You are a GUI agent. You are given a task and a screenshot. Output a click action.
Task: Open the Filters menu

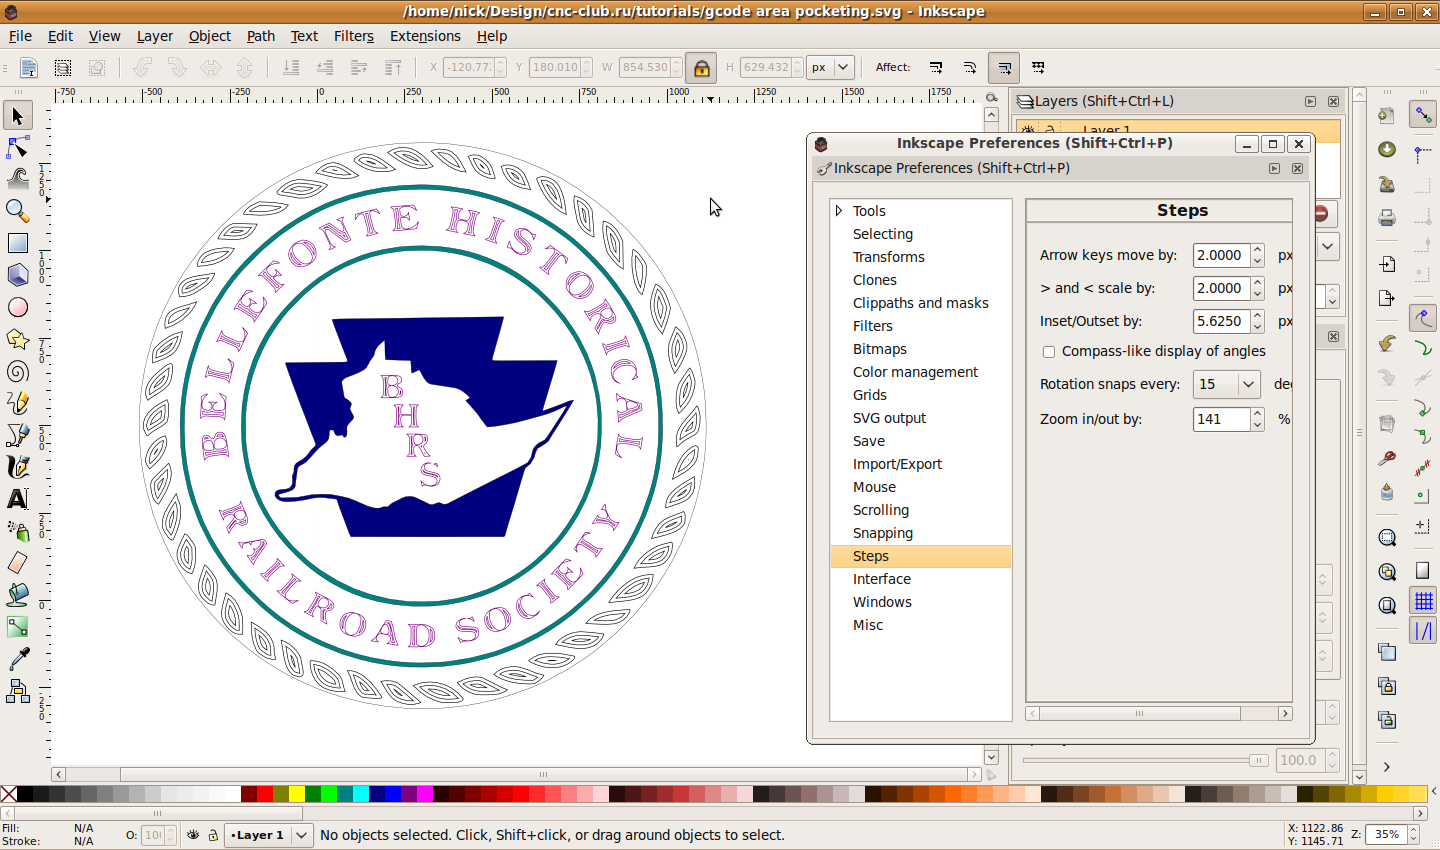354,36
